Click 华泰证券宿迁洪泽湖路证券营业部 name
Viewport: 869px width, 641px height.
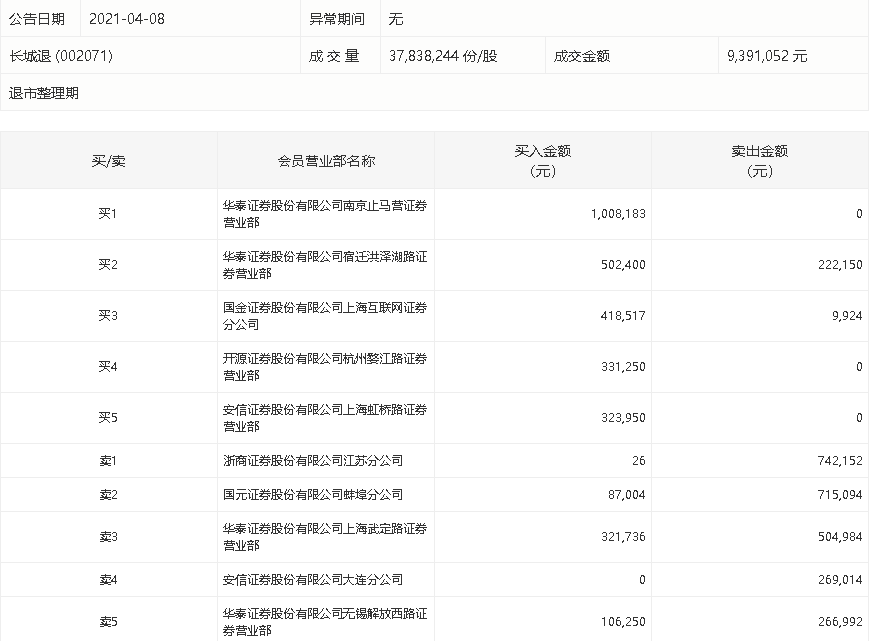click(325, 265)
